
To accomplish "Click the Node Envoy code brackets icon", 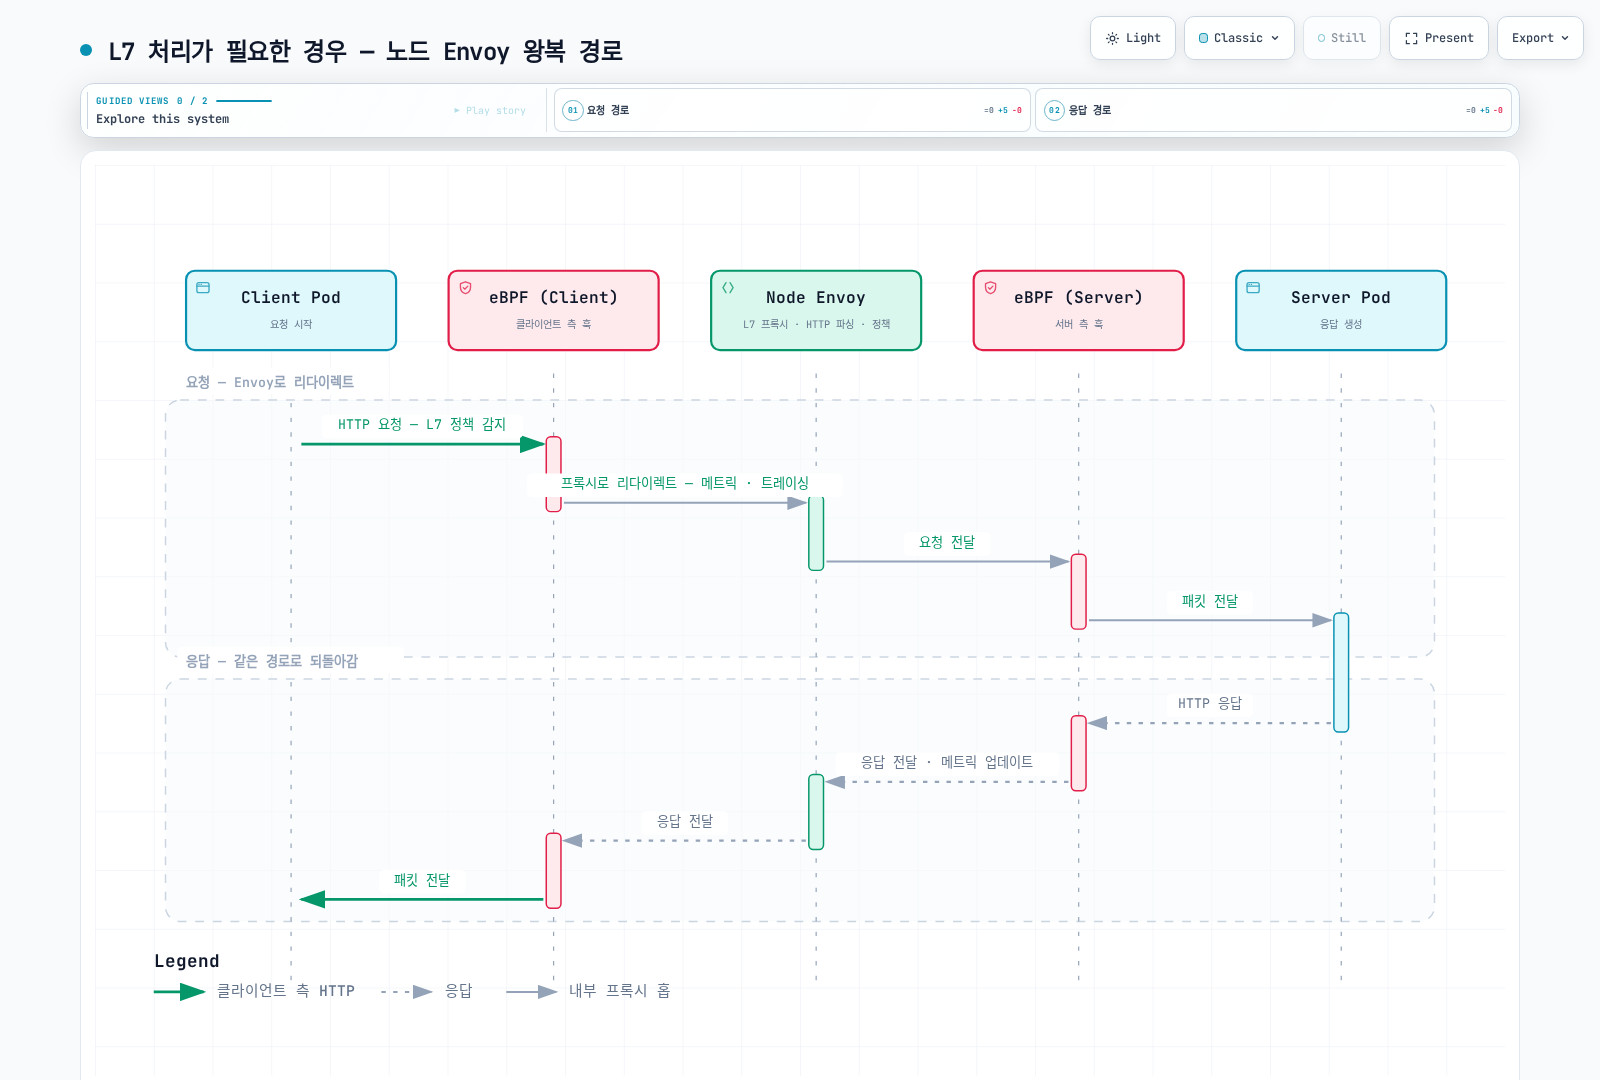I will [x=728, y=288].
